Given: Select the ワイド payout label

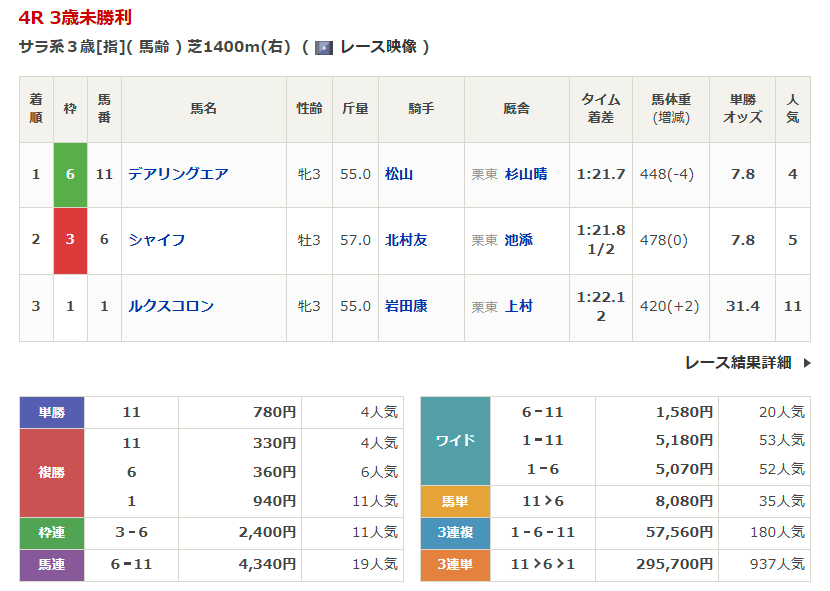Looking at the screenshot, I should 455,440.
